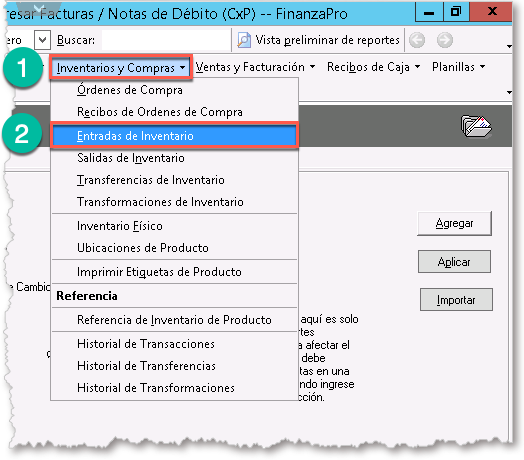Expand the Recibos de Caja dropdown
This screenshot has height=460, width=524.
pyautogui.click(x=373, y=67)
